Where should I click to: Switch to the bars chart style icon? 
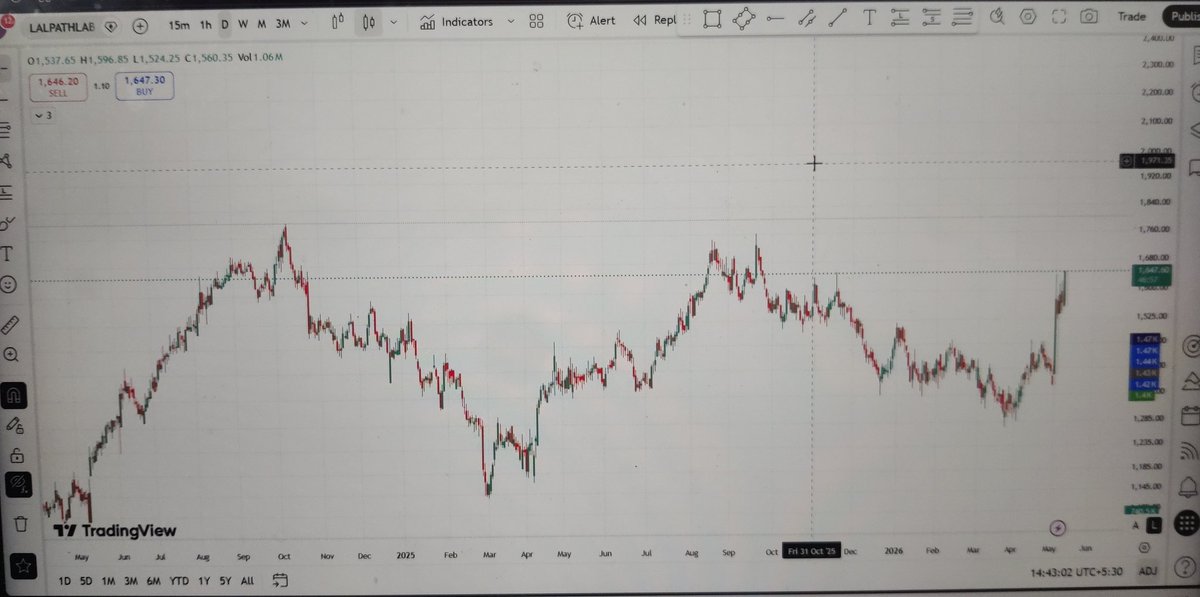pyautogui.click(x=338, y=22)
